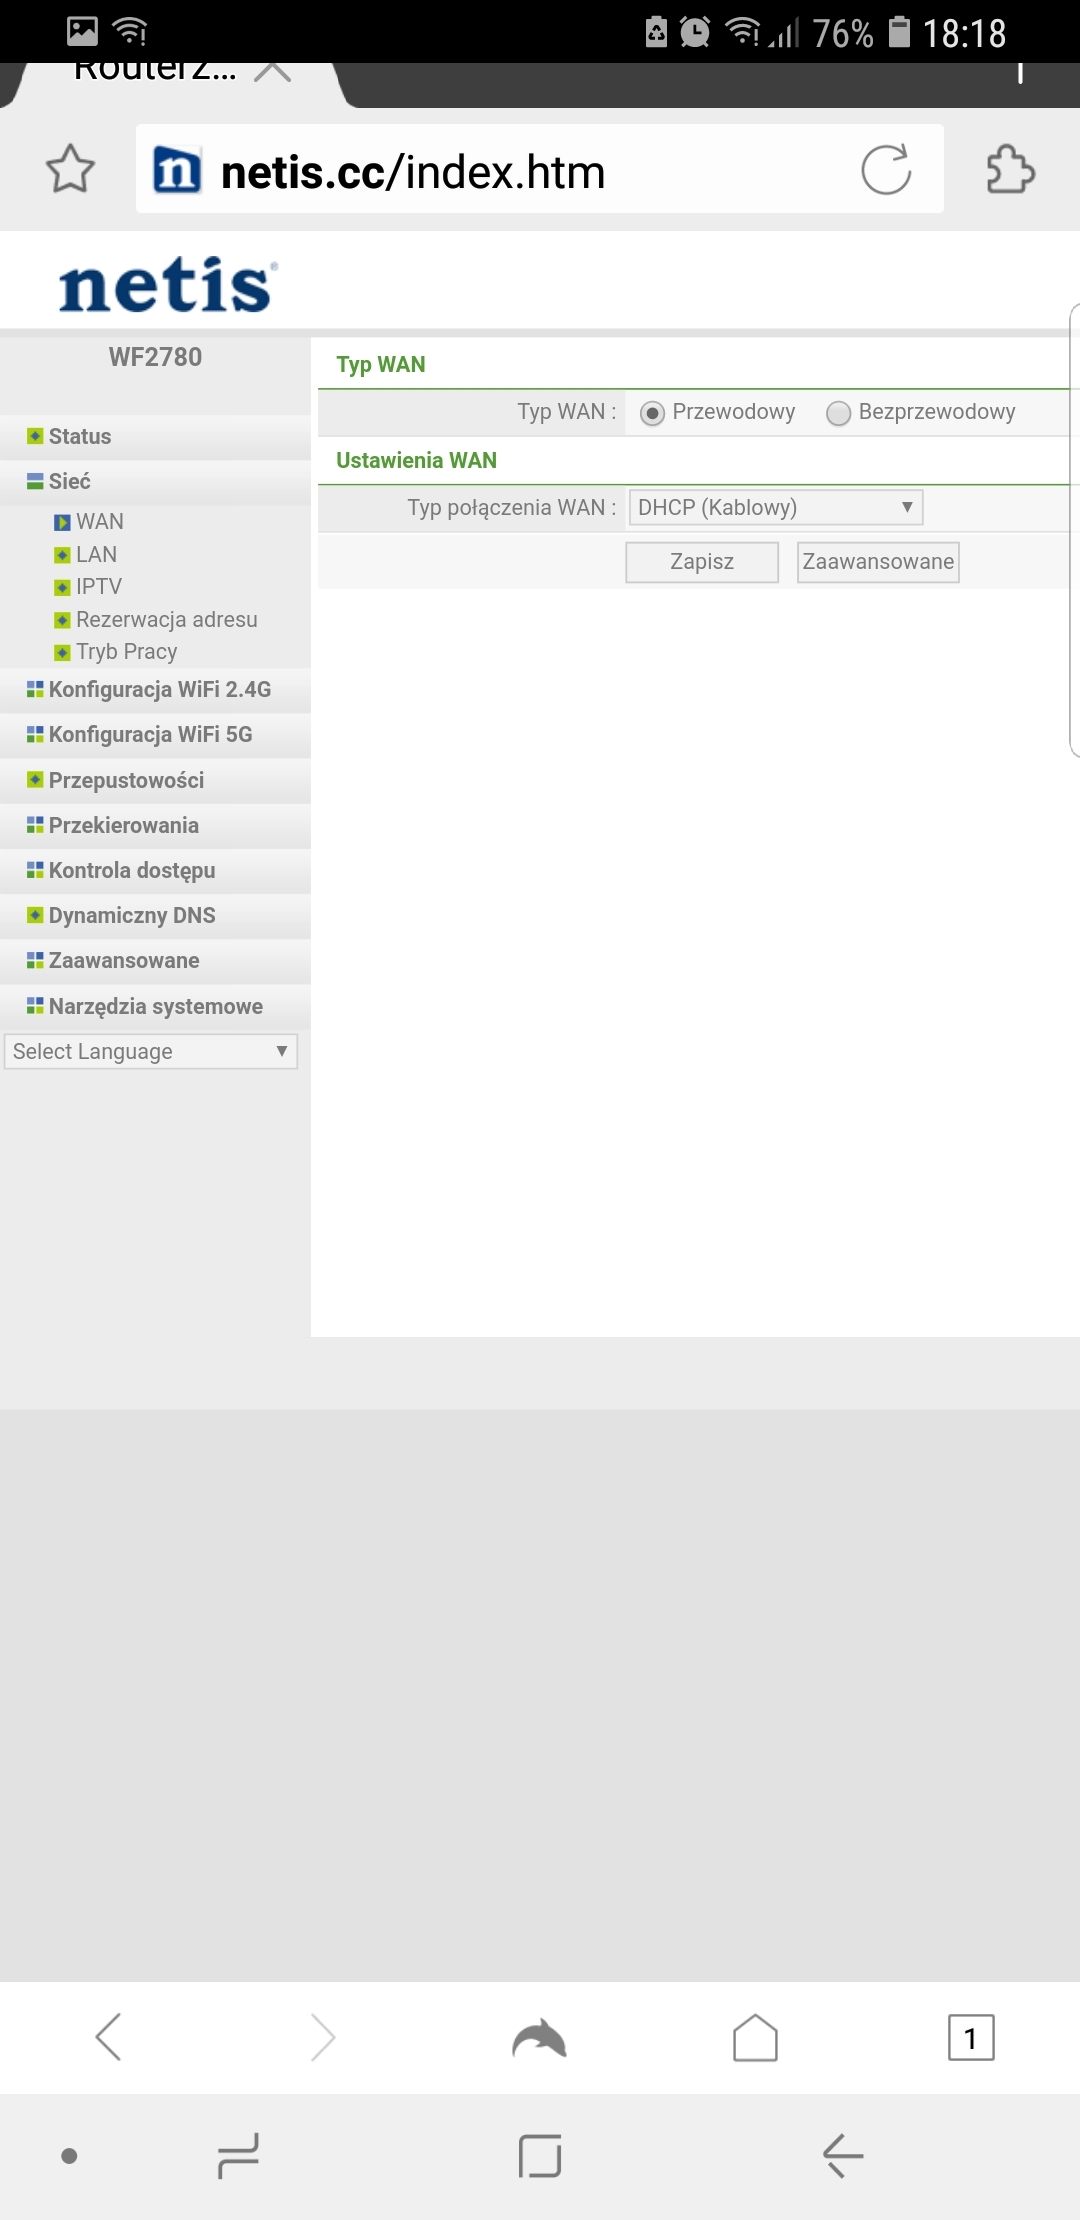
Task: Select the Przewodowy radio button
Action: [652, 413]
